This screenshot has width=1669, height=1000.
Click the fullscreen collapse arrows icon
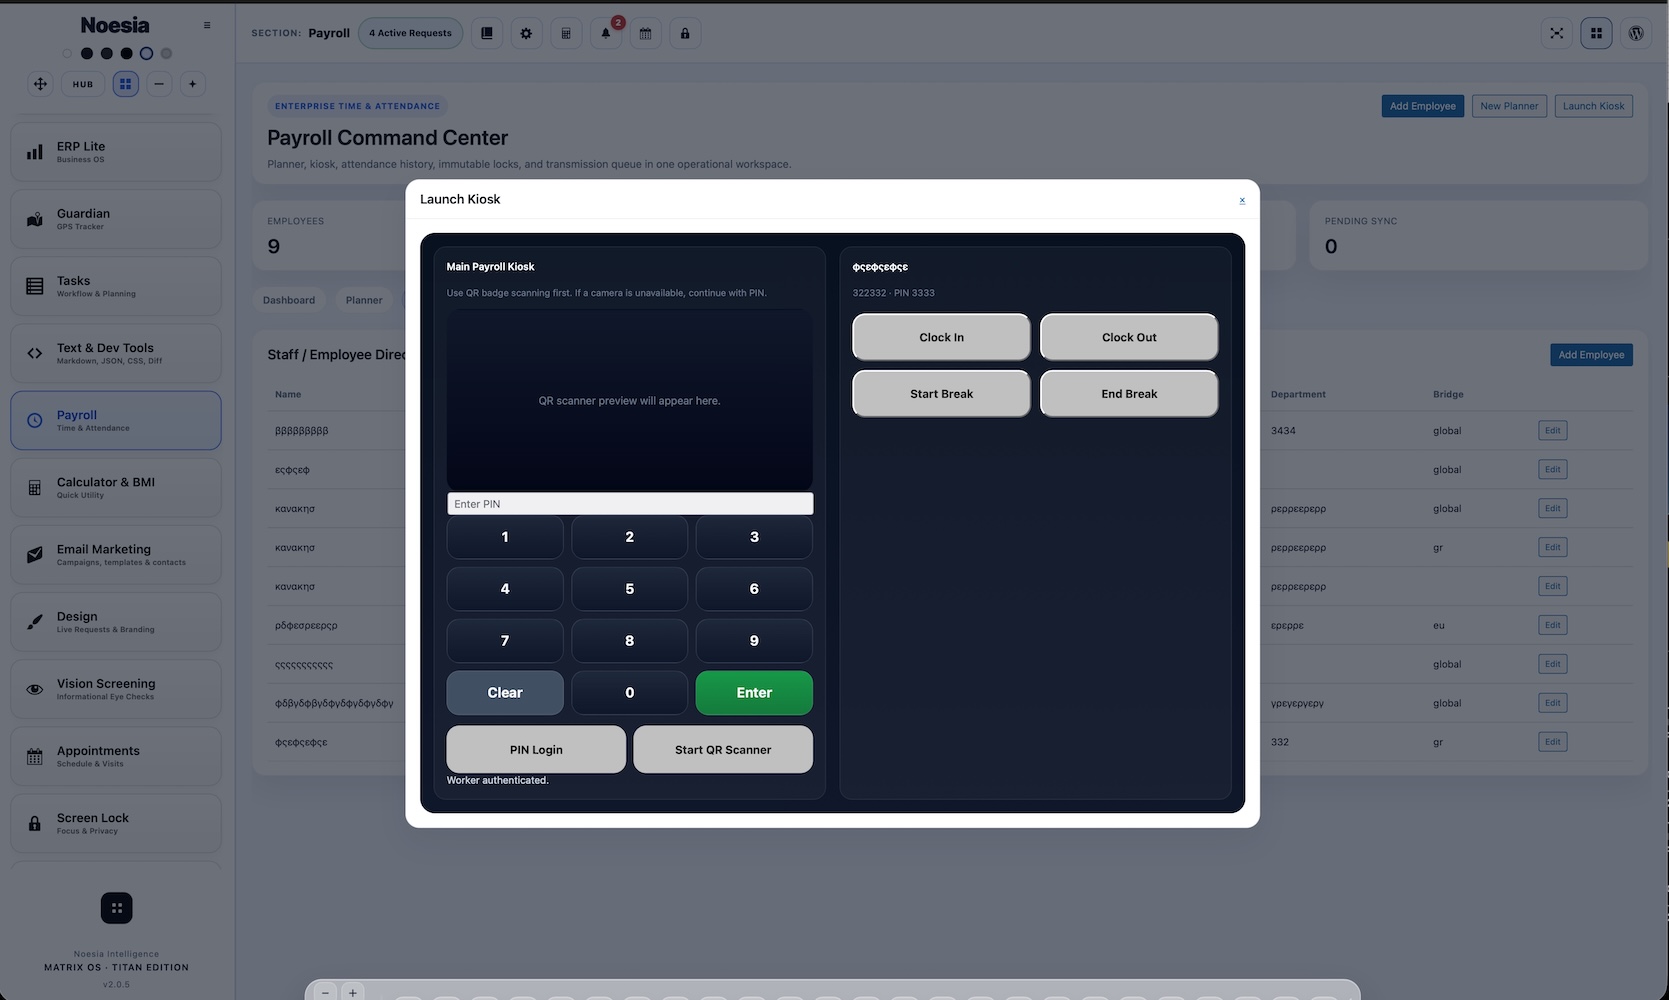(x=1557, y=33)
